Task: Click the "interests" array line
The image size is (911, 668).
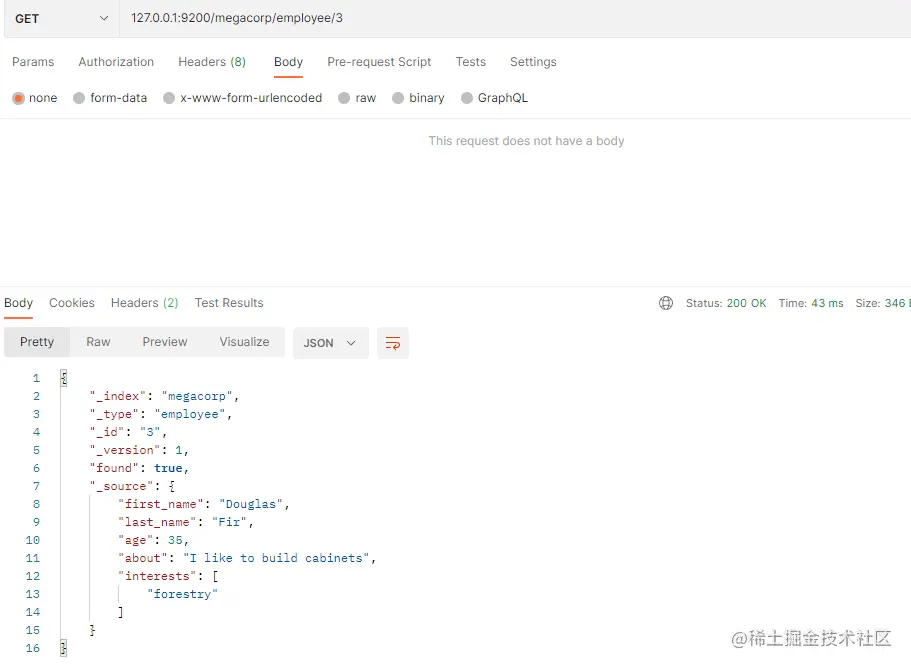Action: (168, 576)
